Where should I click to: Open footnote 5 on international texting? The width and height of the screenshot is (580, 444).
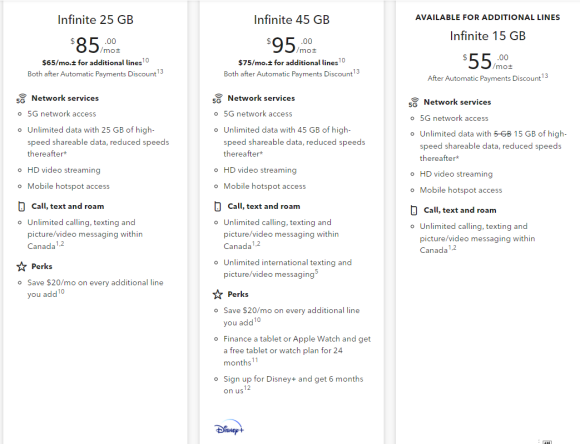(x=316, y=272)
